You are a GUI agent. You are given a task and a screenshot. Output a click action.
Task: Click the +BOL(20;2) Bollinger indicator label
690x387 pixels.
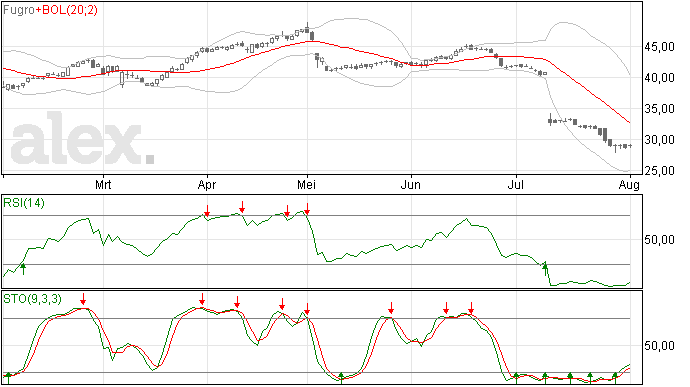[66, 10]
